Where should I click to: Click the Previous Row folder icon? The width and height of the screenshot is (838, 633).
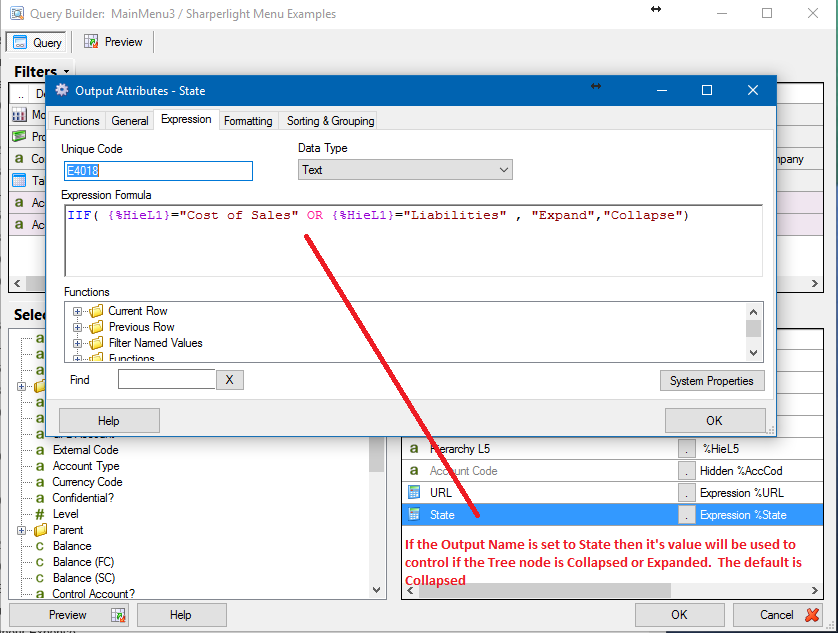[x=96, y=327]
